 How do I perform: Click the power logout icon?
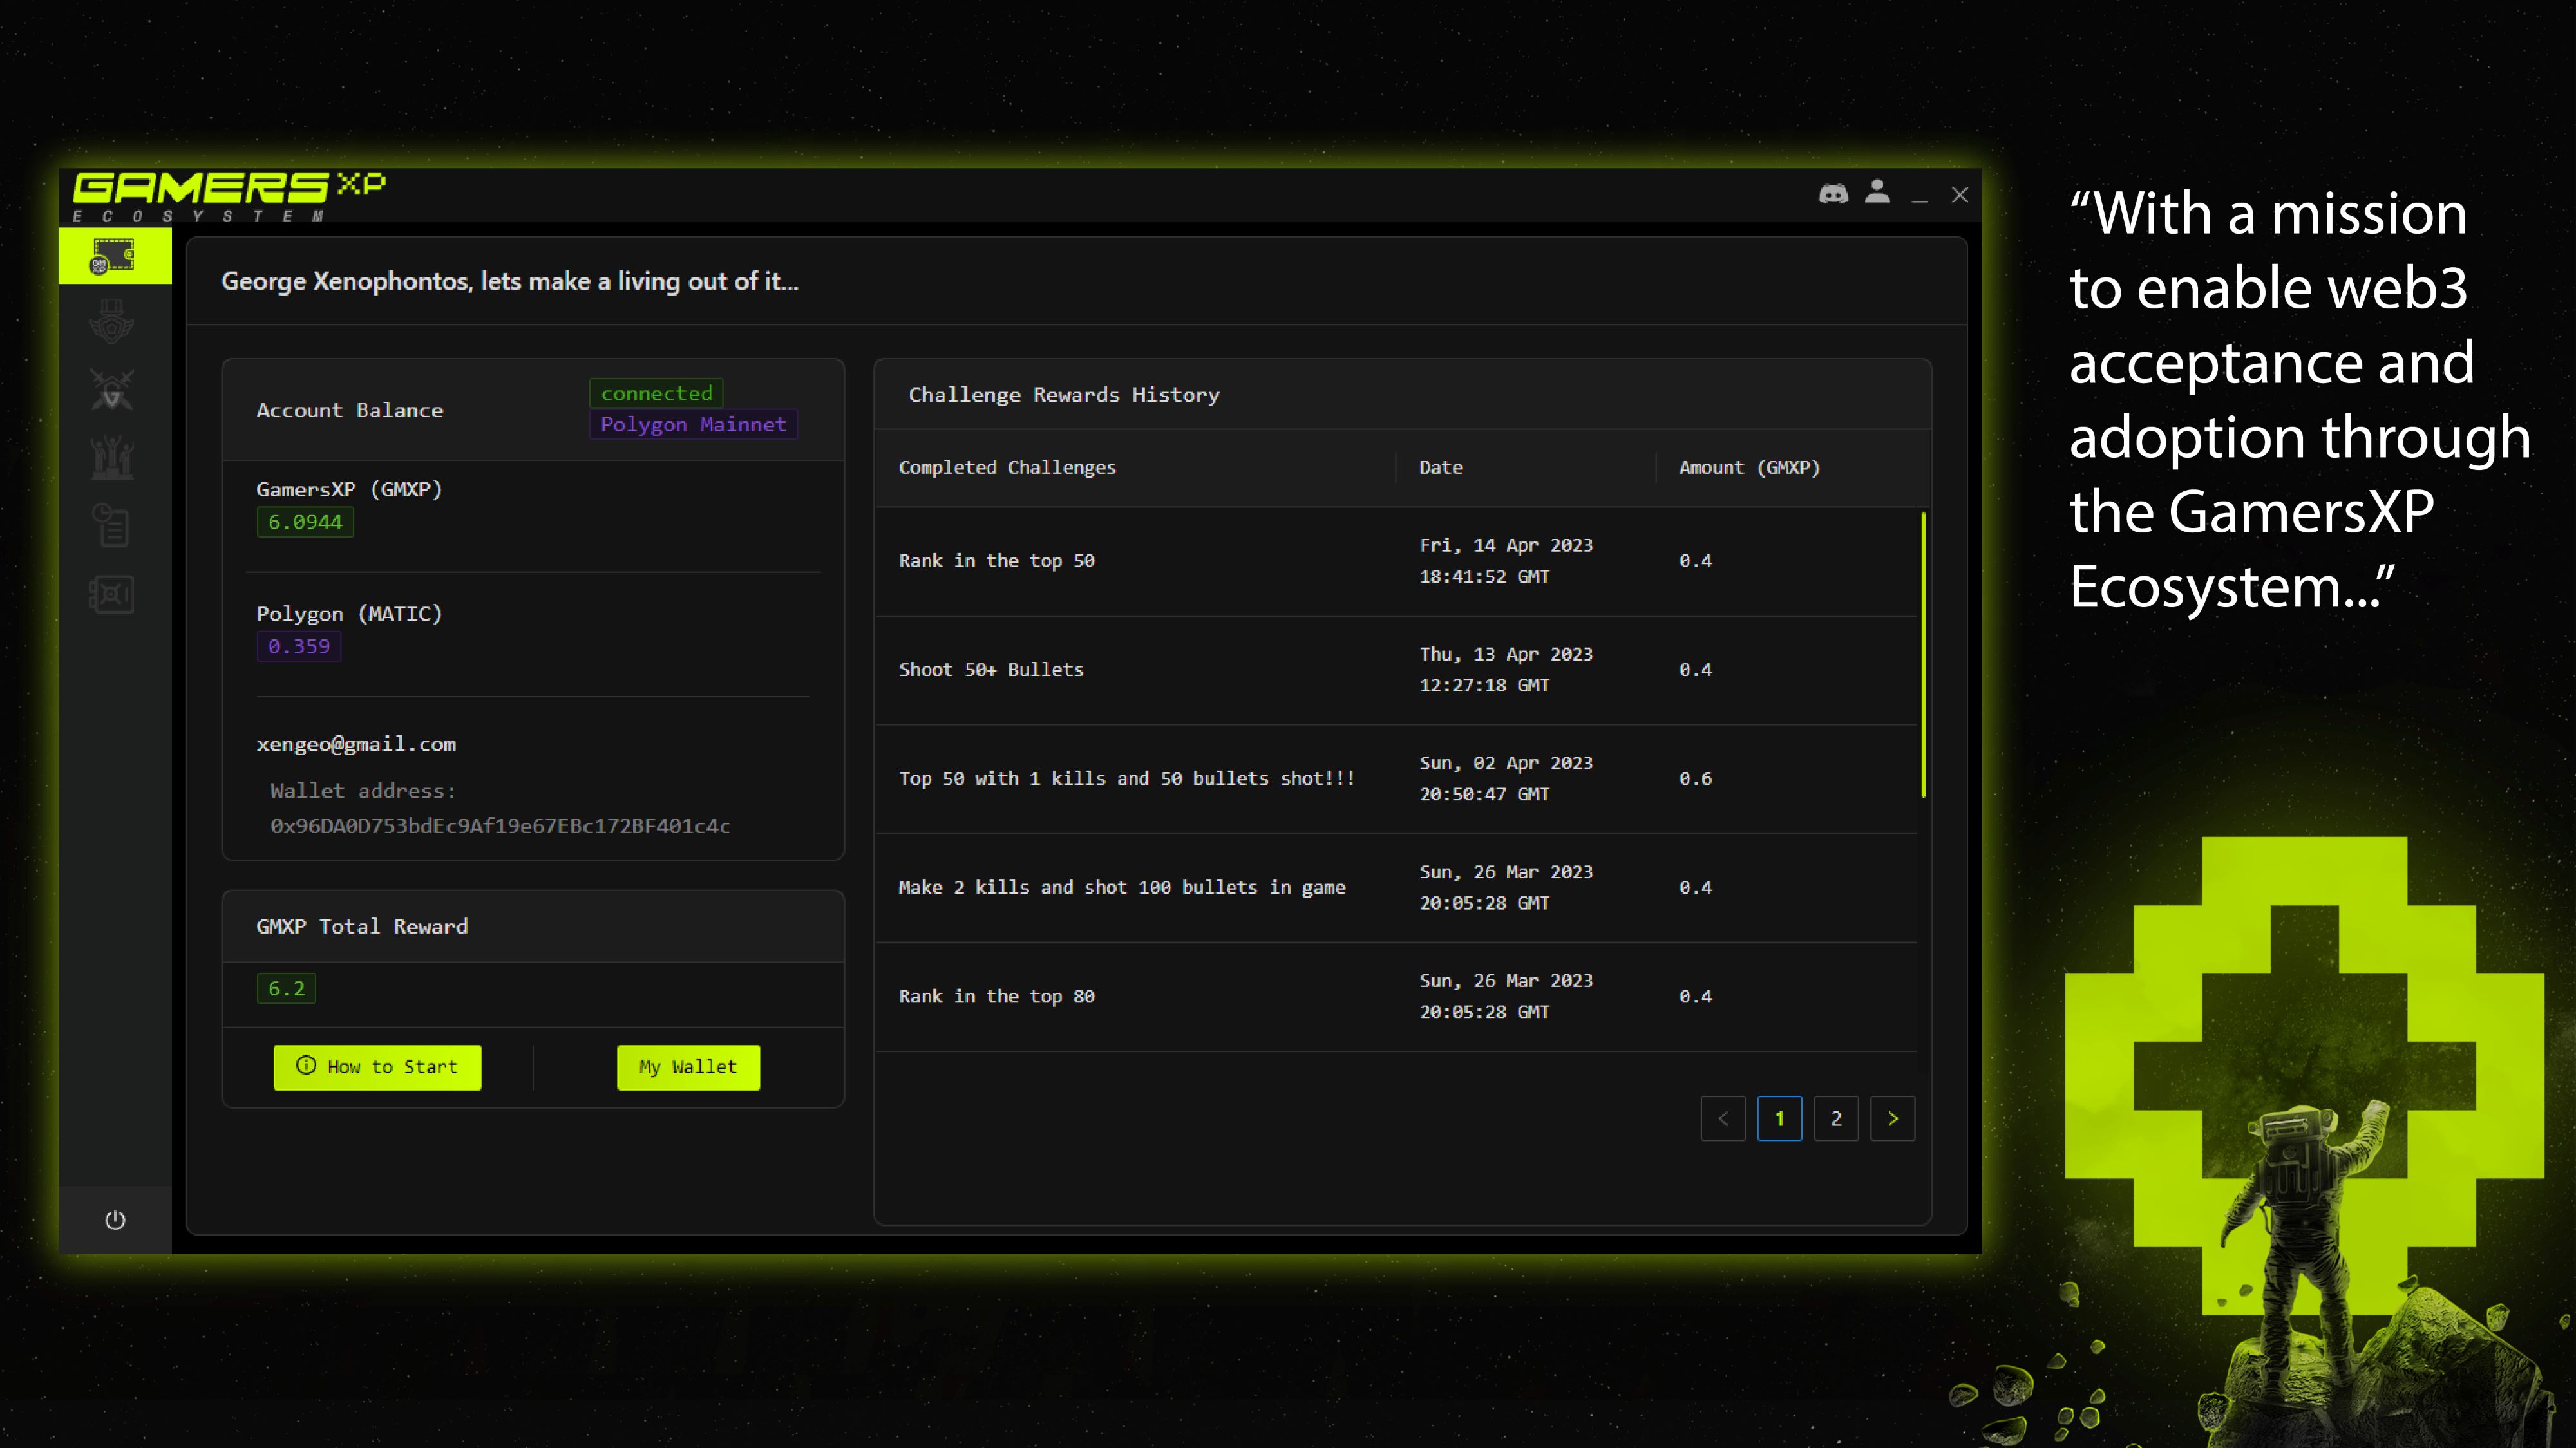pyautogui.click(x=115, y=1220)
